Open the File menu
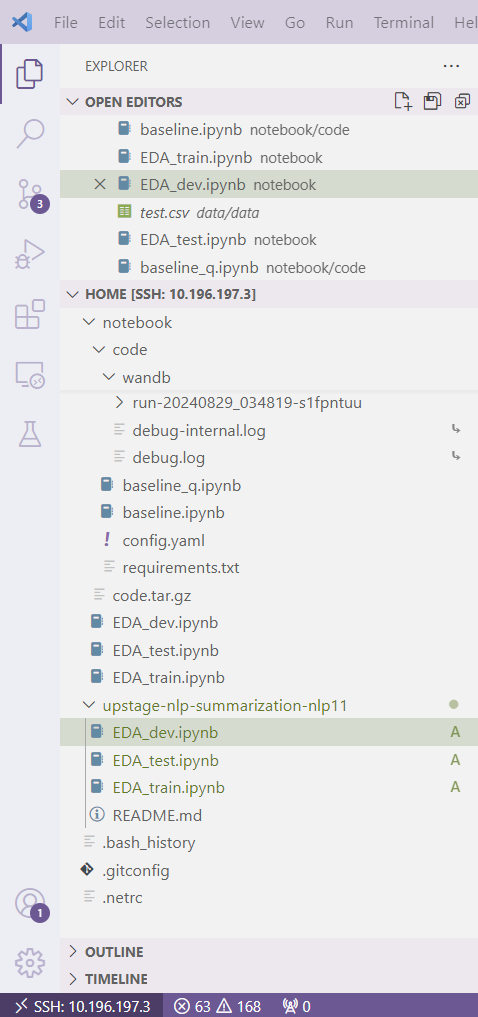The image size is (478, 1017). 66,23
